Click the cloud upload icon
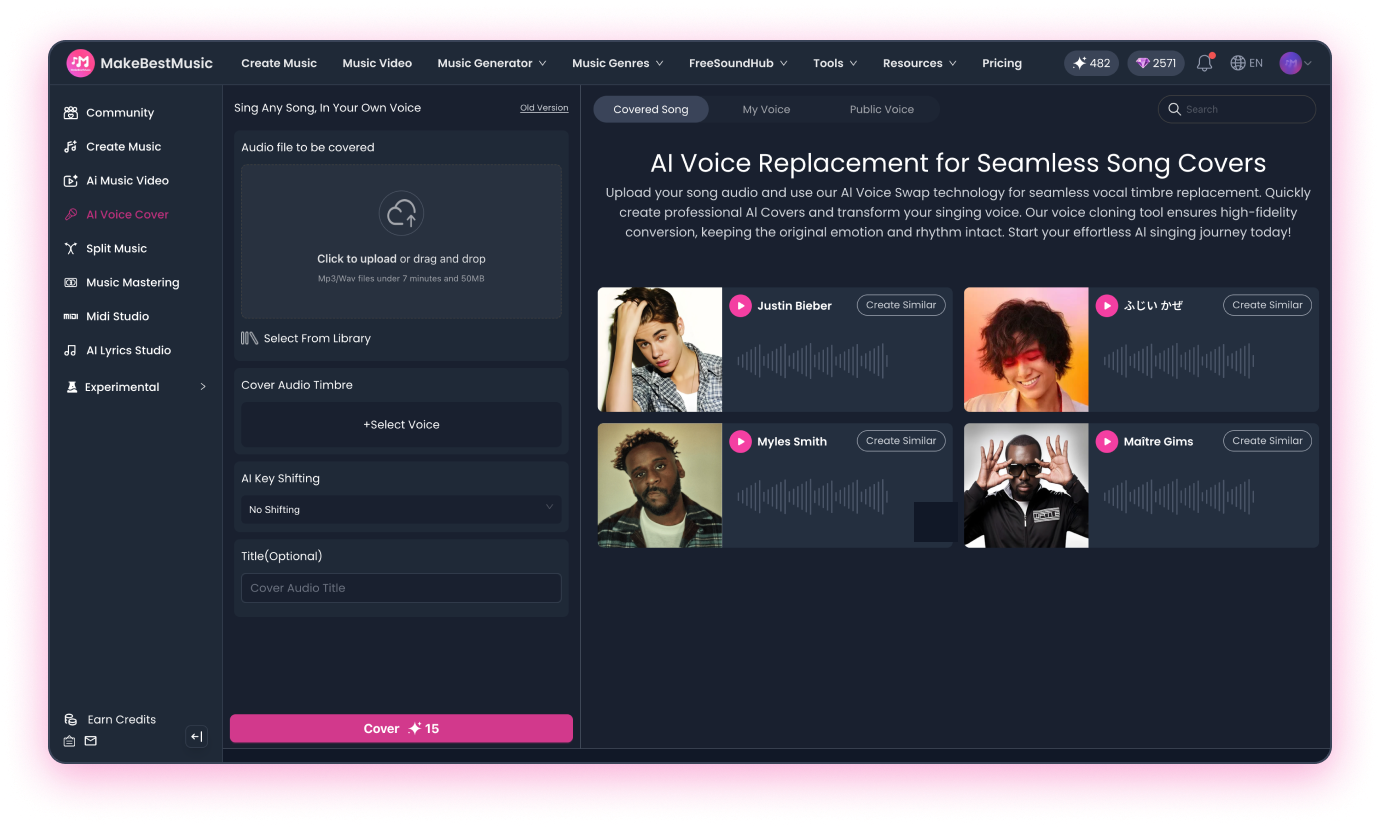Image resolution: width=1380 pixels, height=828 pixels. click(401, 213)
